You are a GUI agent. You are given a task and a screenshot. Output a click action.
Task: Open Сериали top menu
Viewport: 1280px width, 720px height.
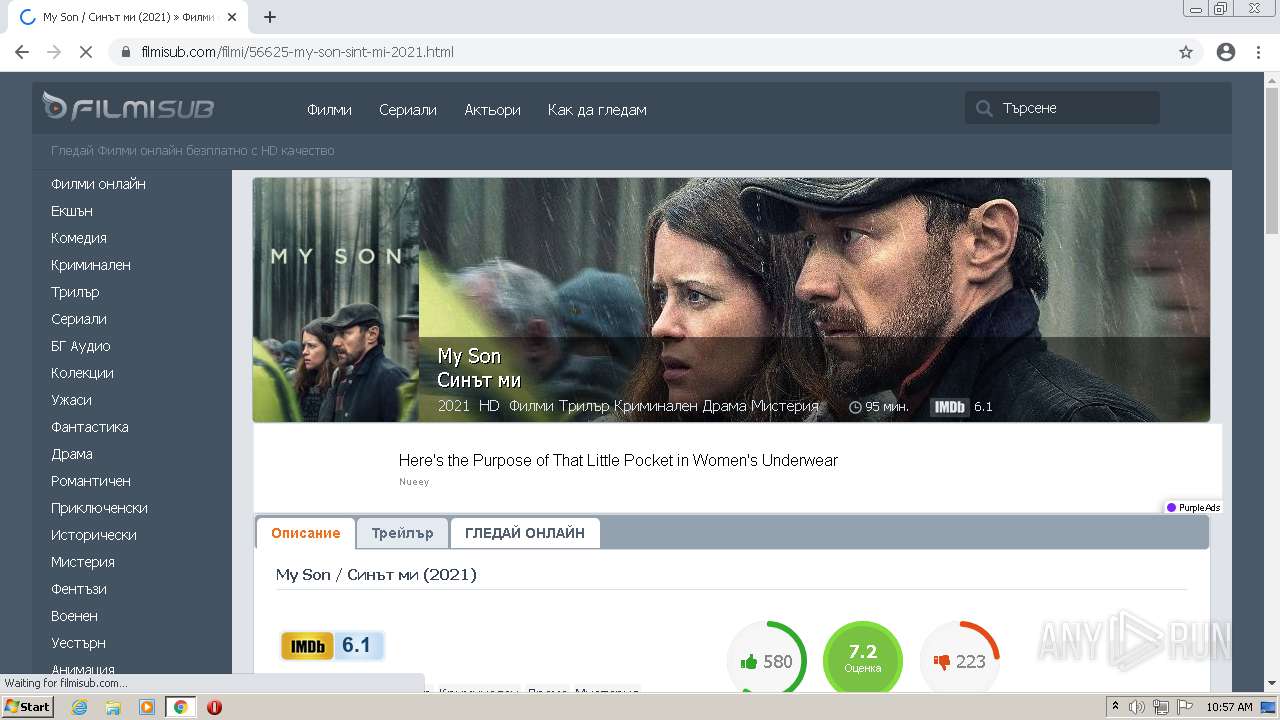click(x=408, y=109)
